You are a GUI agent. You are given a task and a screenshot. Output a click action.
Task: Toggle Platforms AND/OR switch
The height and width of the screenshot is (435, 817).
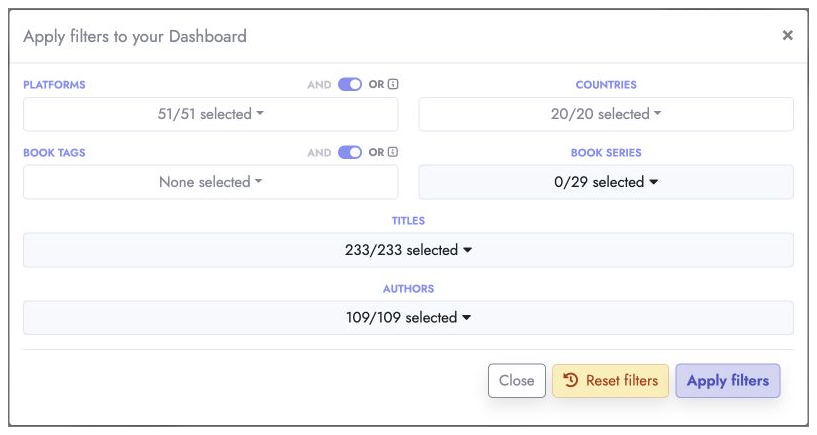(350, 84)
